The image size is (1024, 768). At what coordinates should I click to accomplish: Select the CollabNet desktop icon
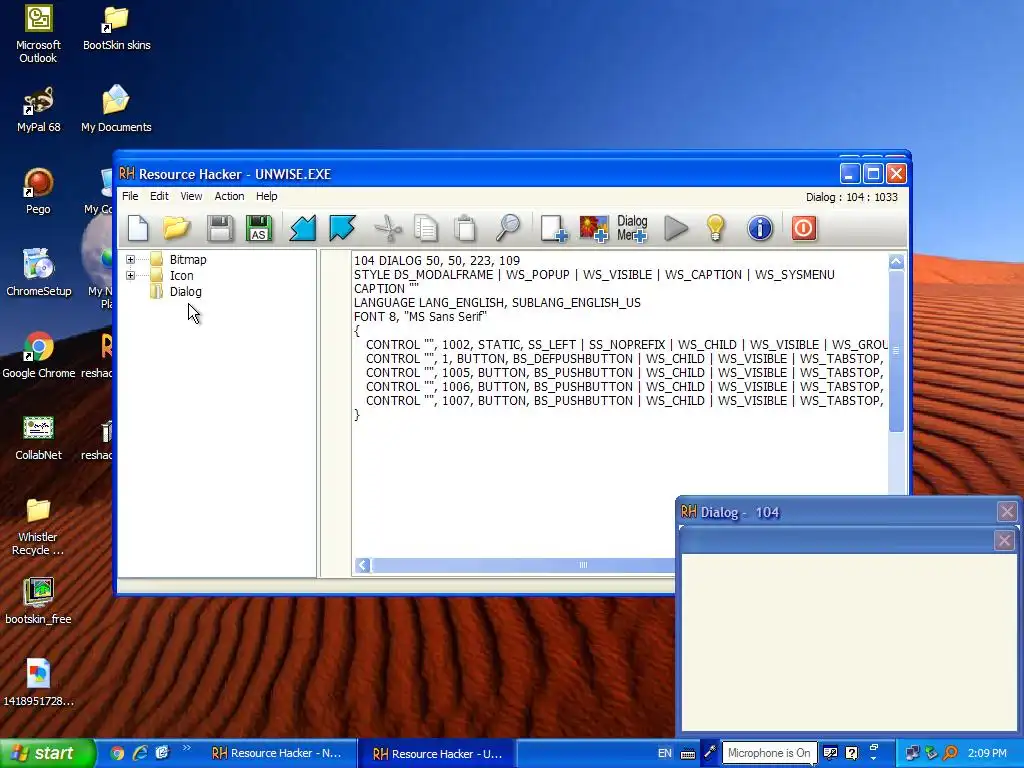pyautogui.click(x=38, y=438)
